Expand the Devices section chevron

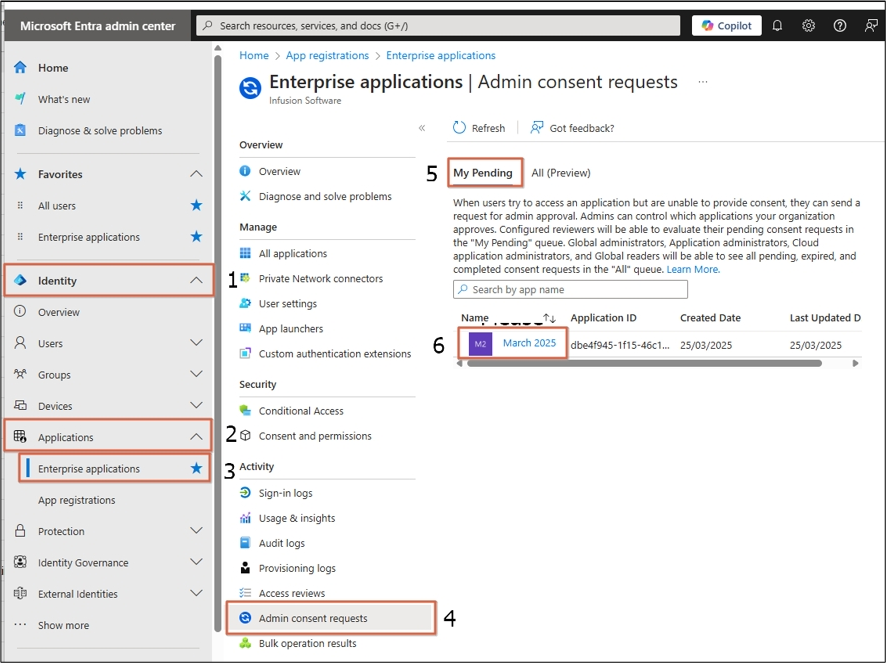(x=196, y=405)
